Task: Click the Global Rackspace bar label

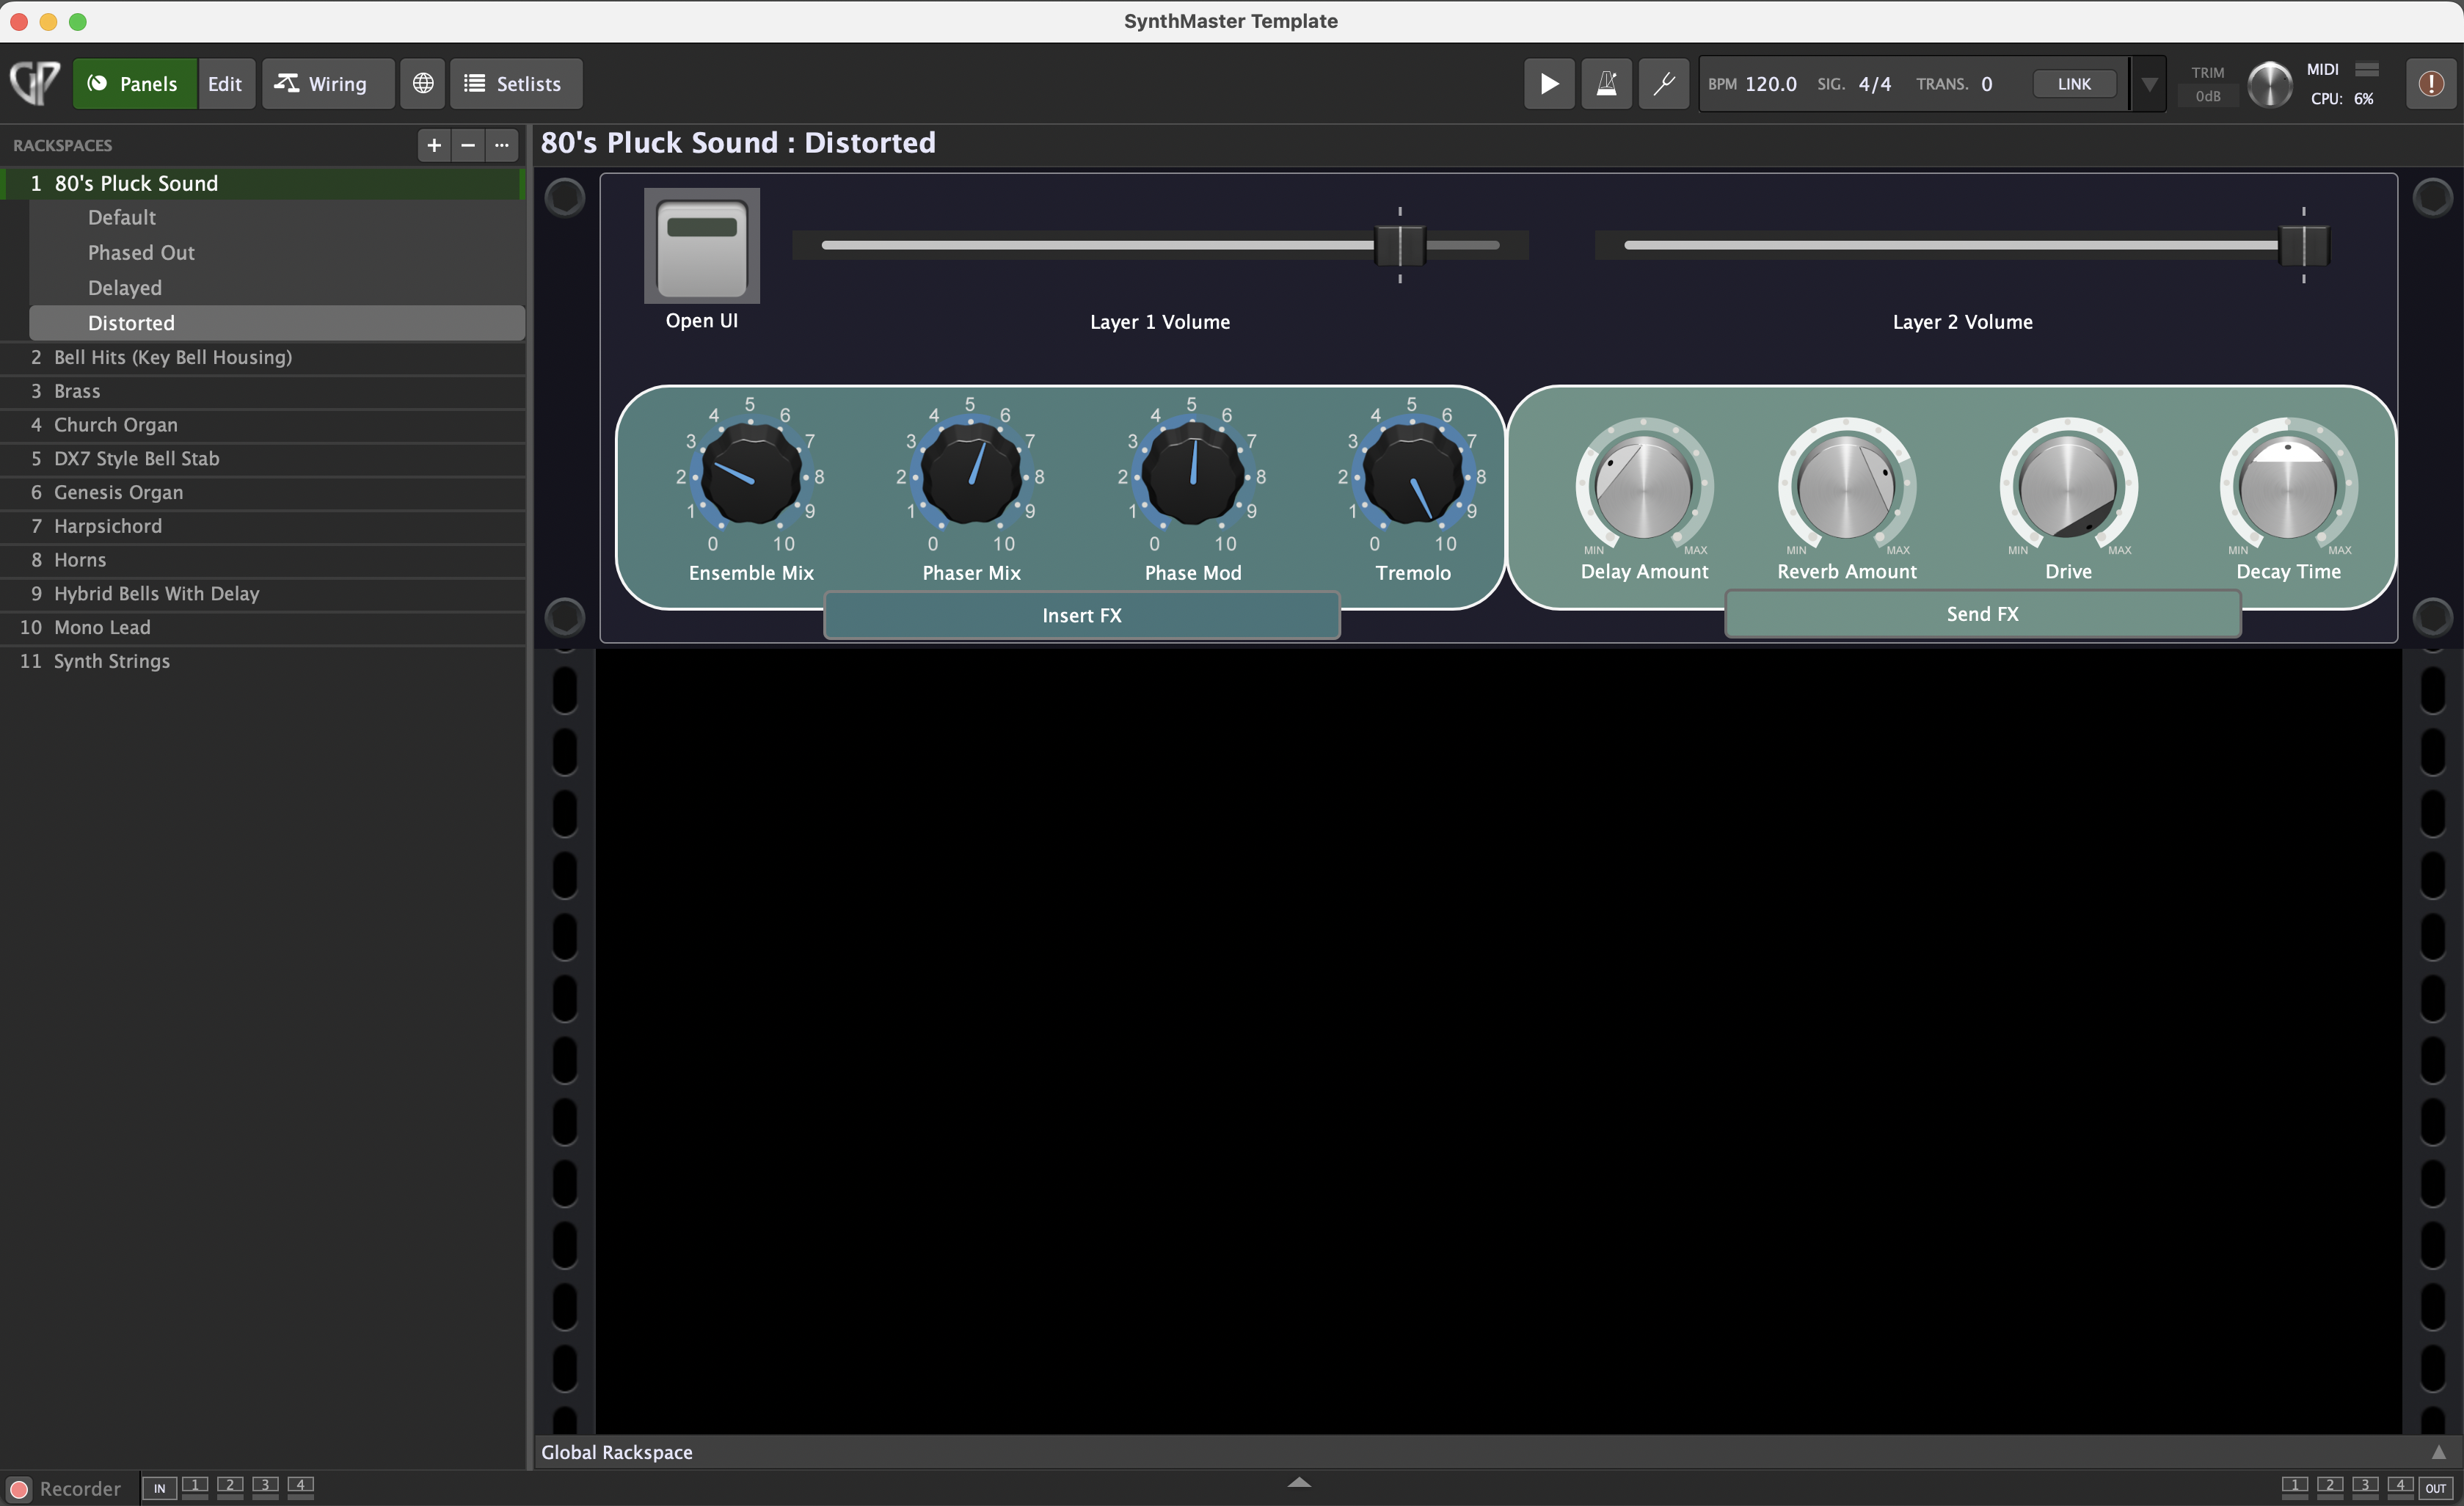Action: point(617,1452)
